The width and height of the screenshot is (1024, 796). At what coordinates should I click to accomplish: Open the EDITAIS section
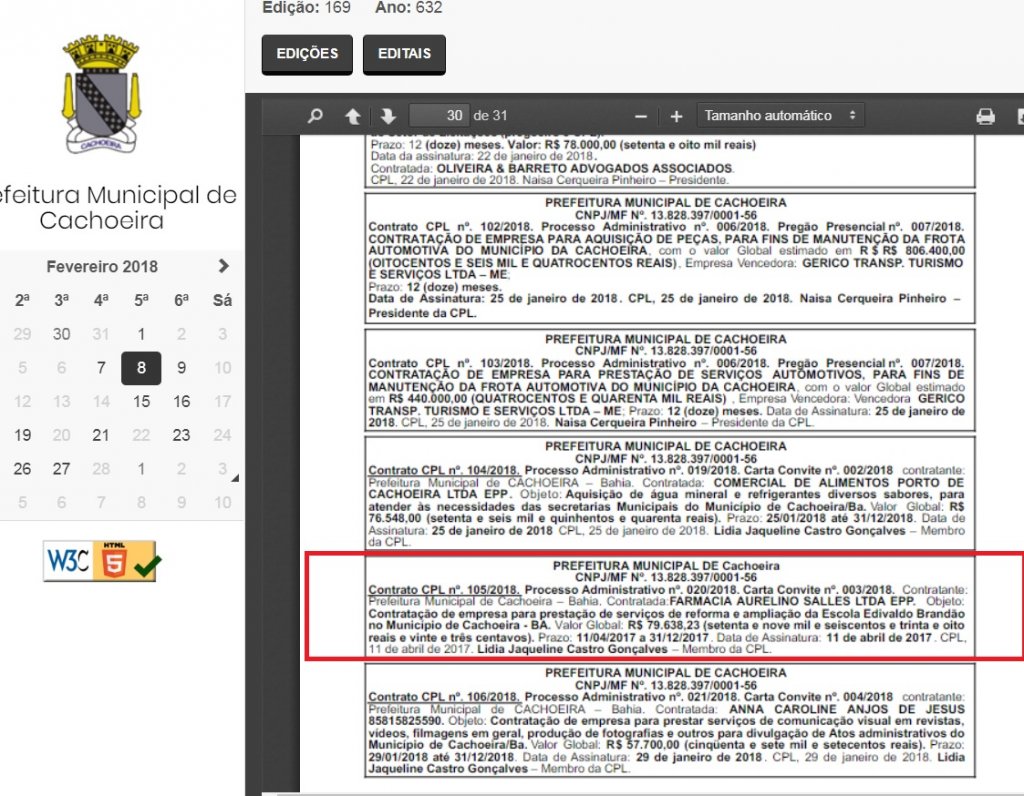click(x=404, y=54)
